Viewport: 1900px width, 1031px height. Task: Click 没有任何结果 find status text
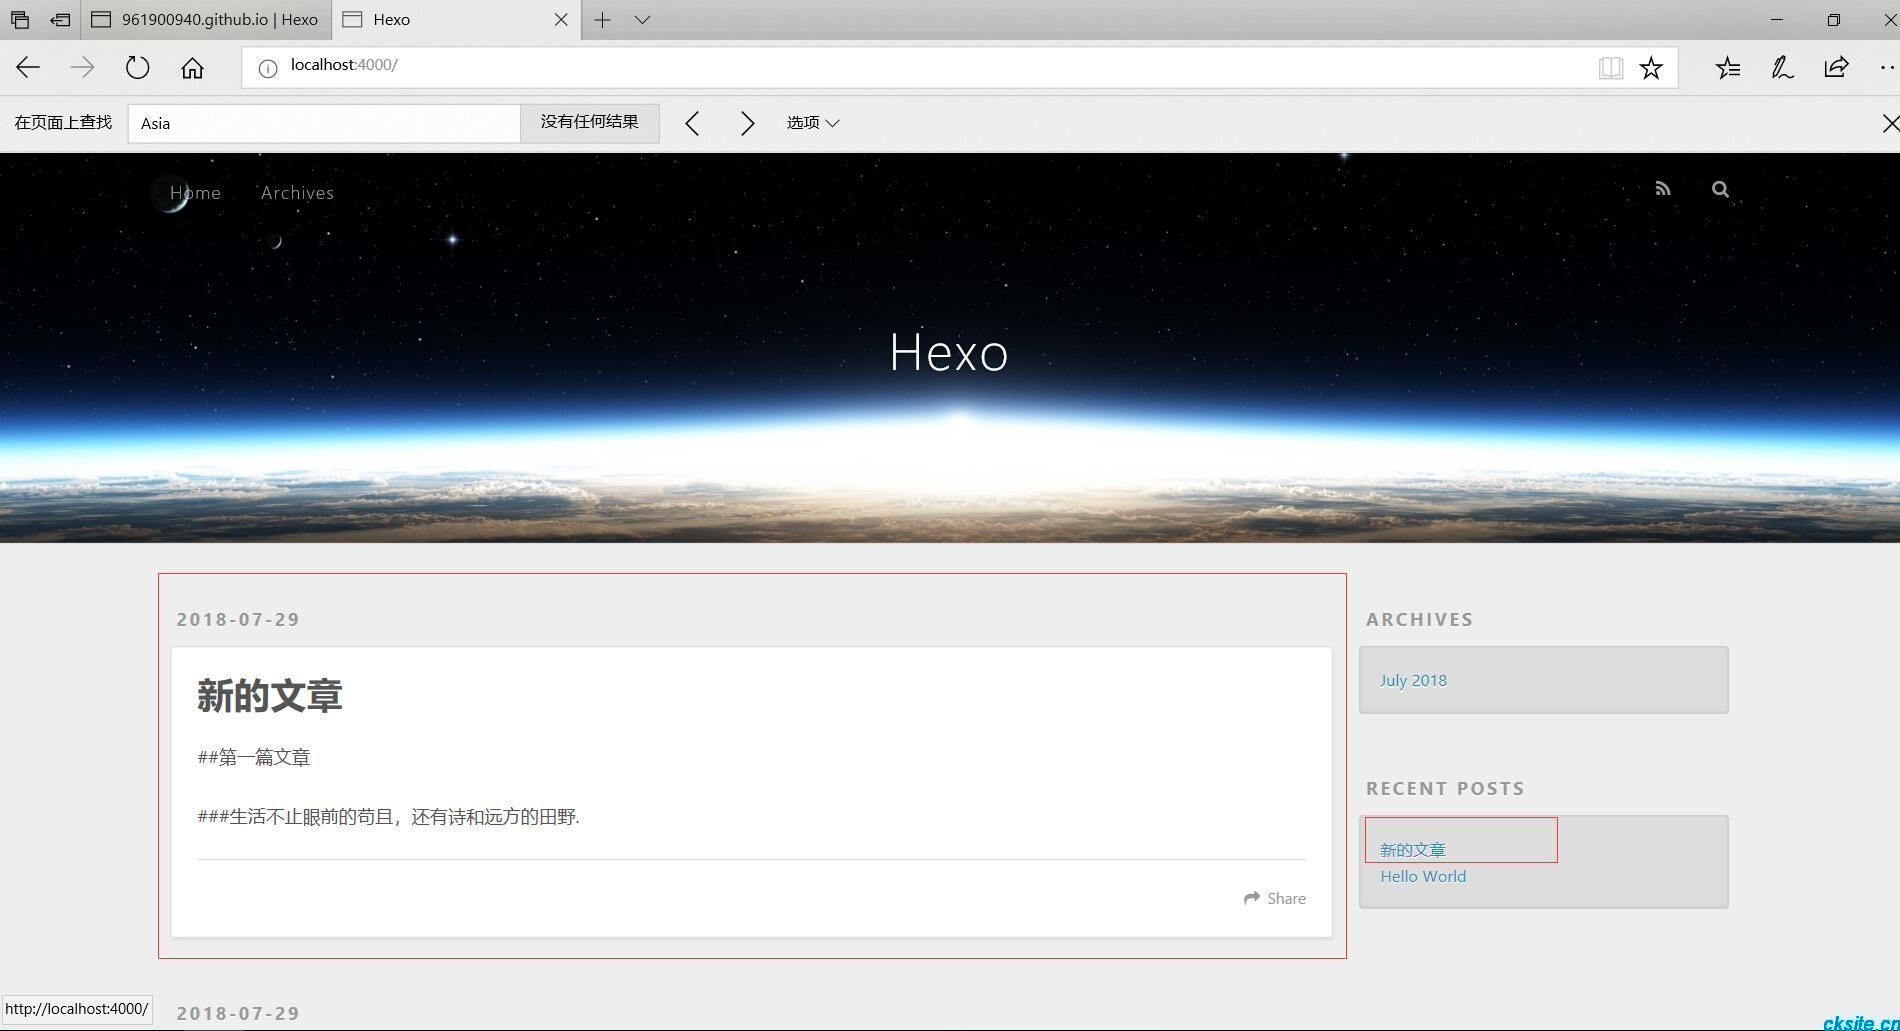pyautogui.click(x=589, y=122)
